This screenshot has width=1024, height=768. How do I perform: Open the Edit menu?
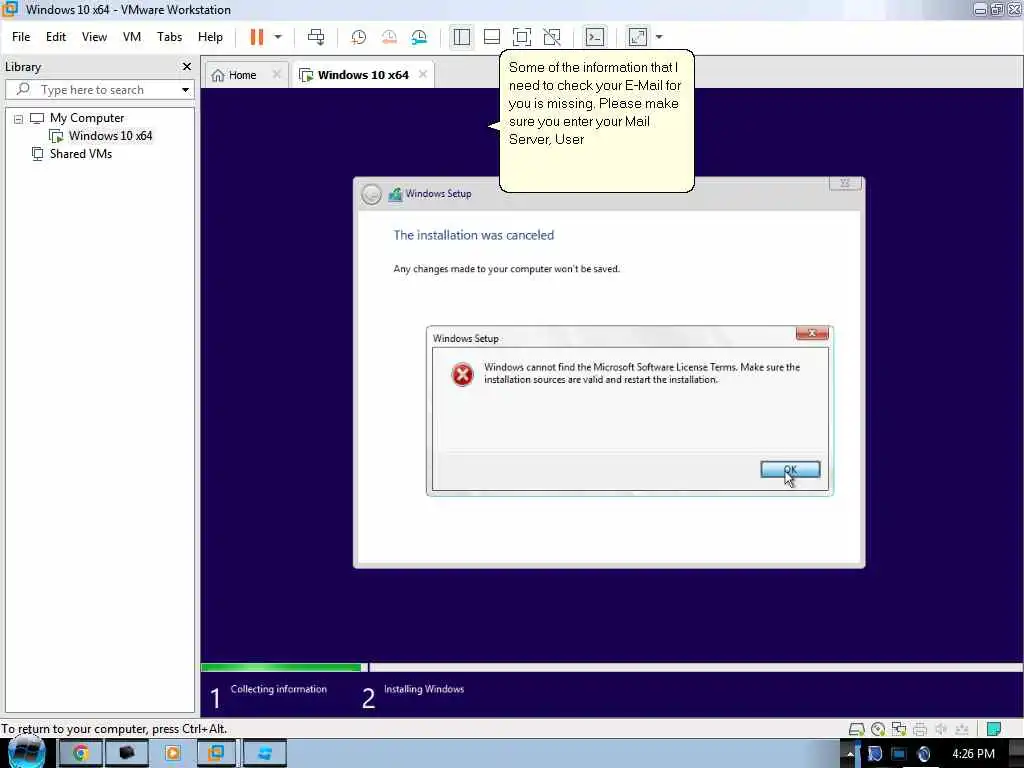(56, 37)
